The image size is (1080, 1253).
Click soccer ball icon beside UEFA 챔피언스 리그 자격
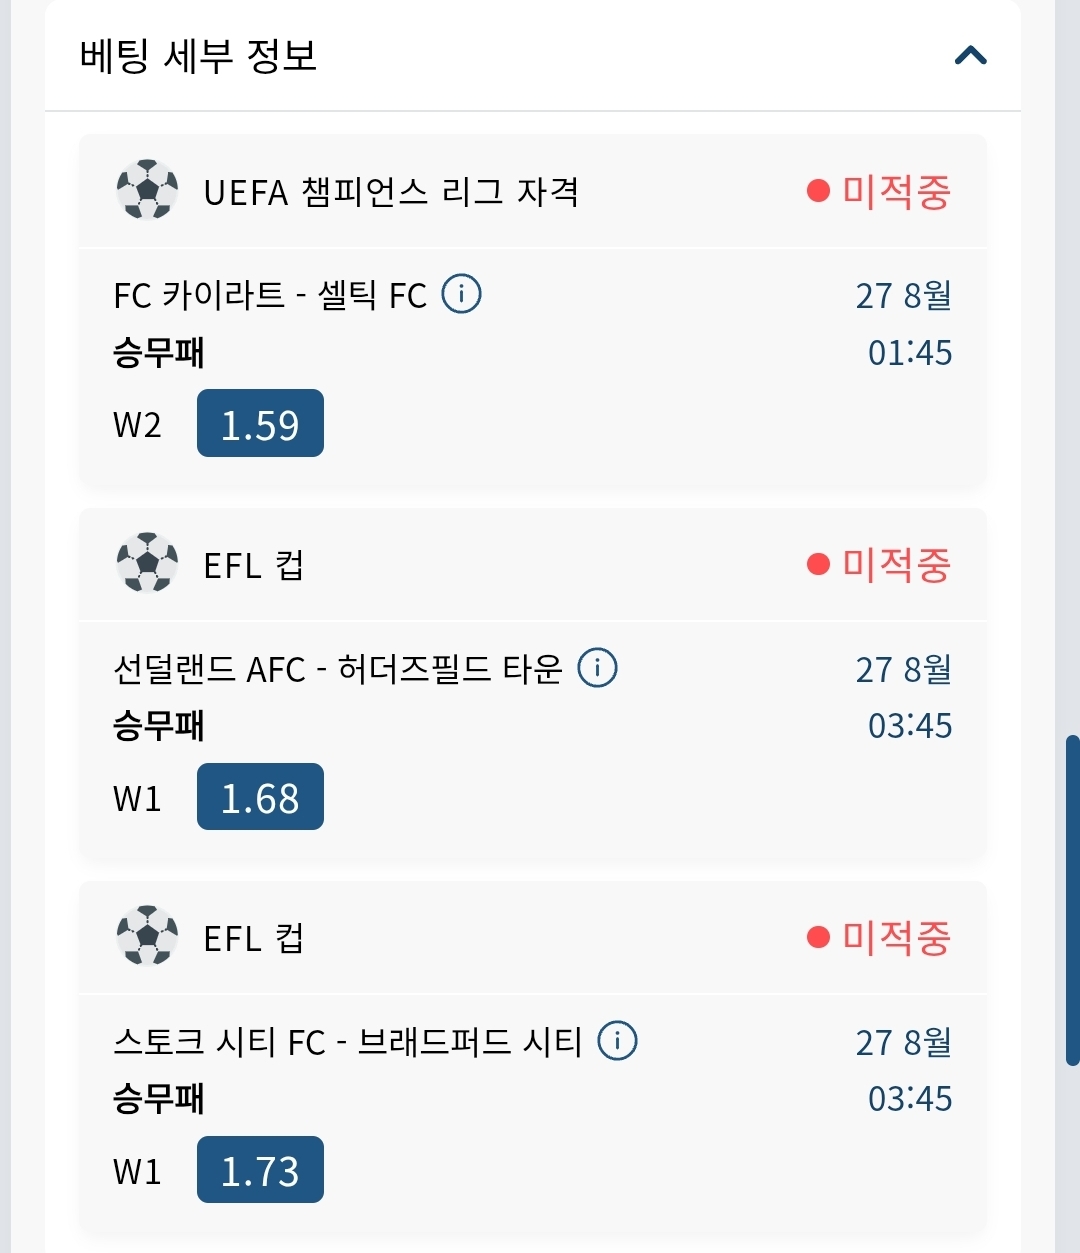(x=148, y=189)
